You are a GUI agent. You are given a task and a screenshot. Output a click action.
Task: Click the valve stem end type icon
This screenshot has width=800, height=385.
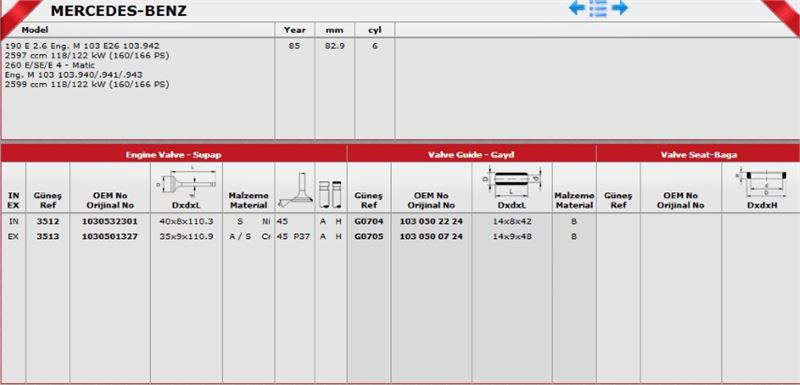[x=330, y=194]
